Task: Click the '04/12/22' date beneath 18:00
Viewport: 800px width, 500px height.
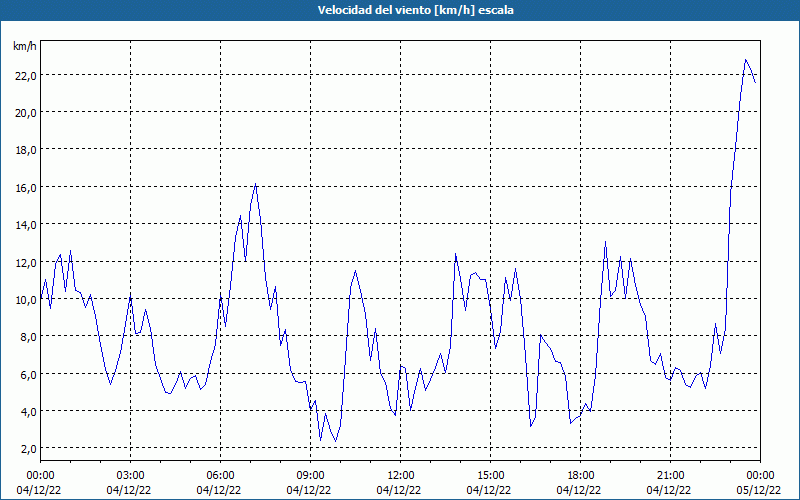Action: pyautogui.click(x=579, y=490)
